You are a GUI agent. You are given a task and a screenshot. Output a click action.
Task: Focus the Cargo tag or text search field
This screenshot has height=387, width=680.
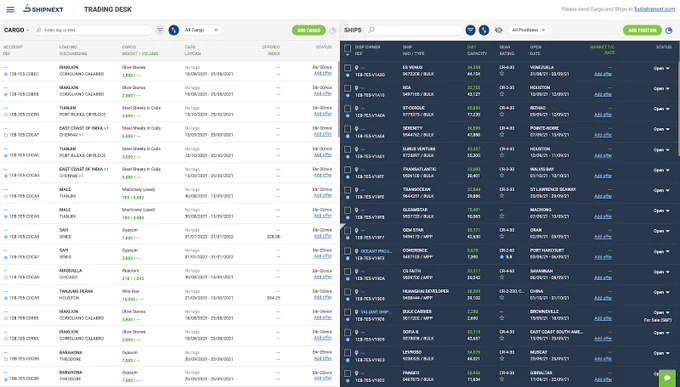(x=93, y=30)
